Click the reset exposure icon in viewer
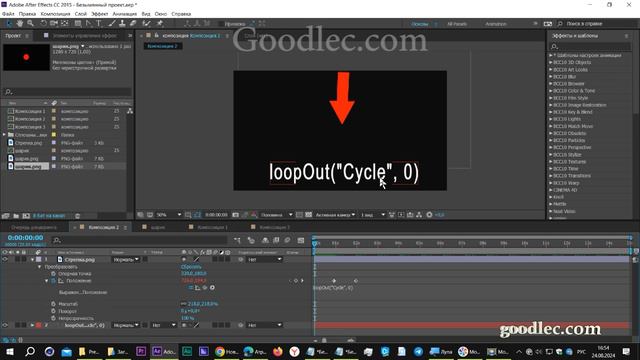640x360 pixels. (x=429, y=215)
